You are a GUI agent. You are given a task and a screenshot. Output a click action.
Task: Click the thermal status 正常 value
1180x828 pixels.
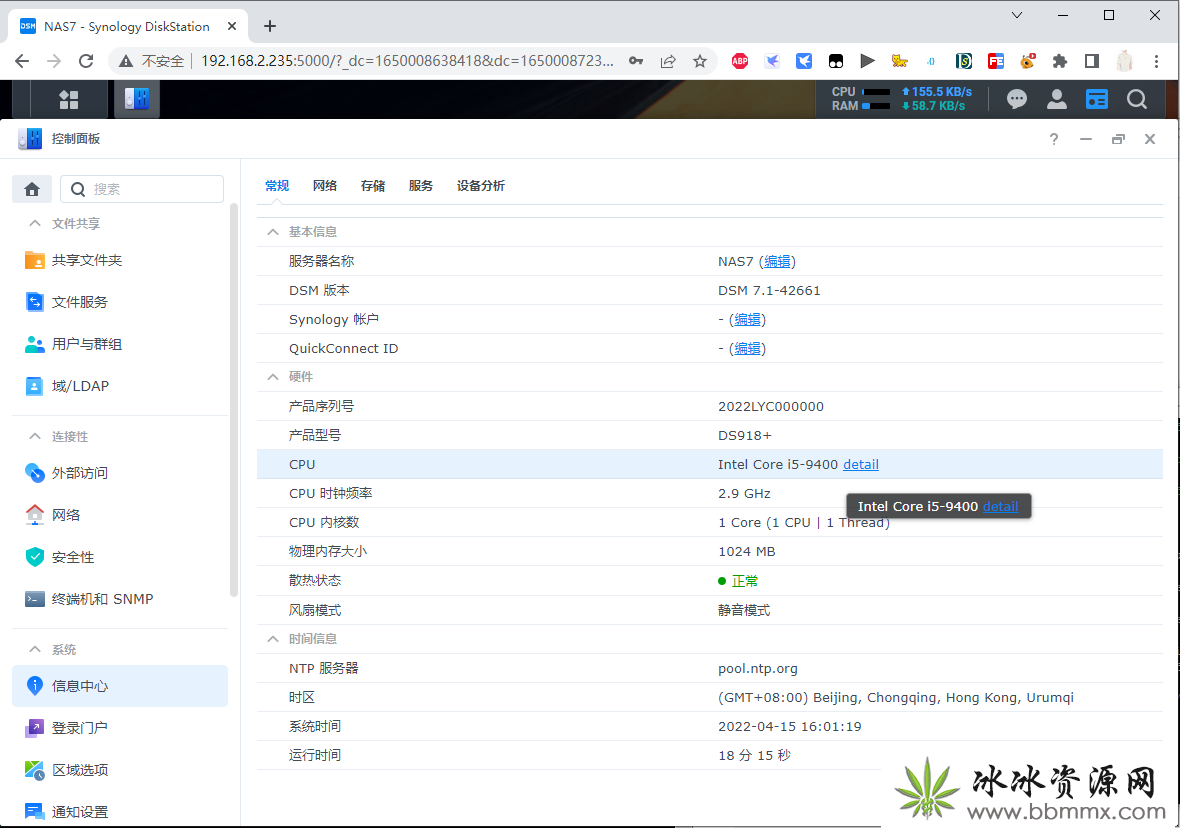[x=745, y=581]
